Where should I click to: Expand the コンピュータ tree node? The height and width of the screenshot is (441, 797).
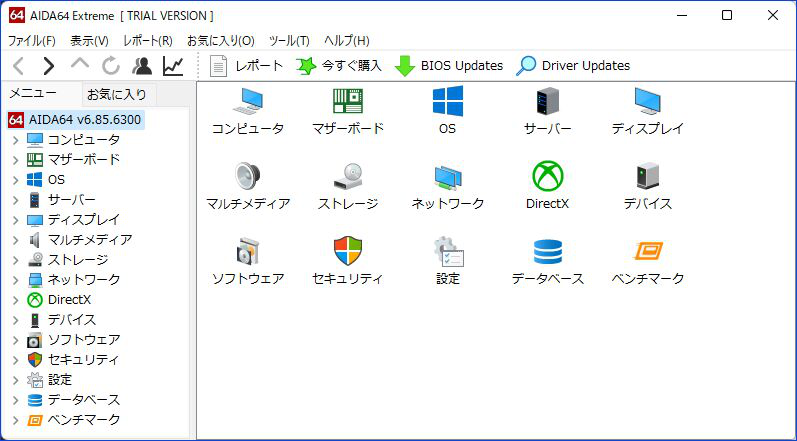(16, 140)
